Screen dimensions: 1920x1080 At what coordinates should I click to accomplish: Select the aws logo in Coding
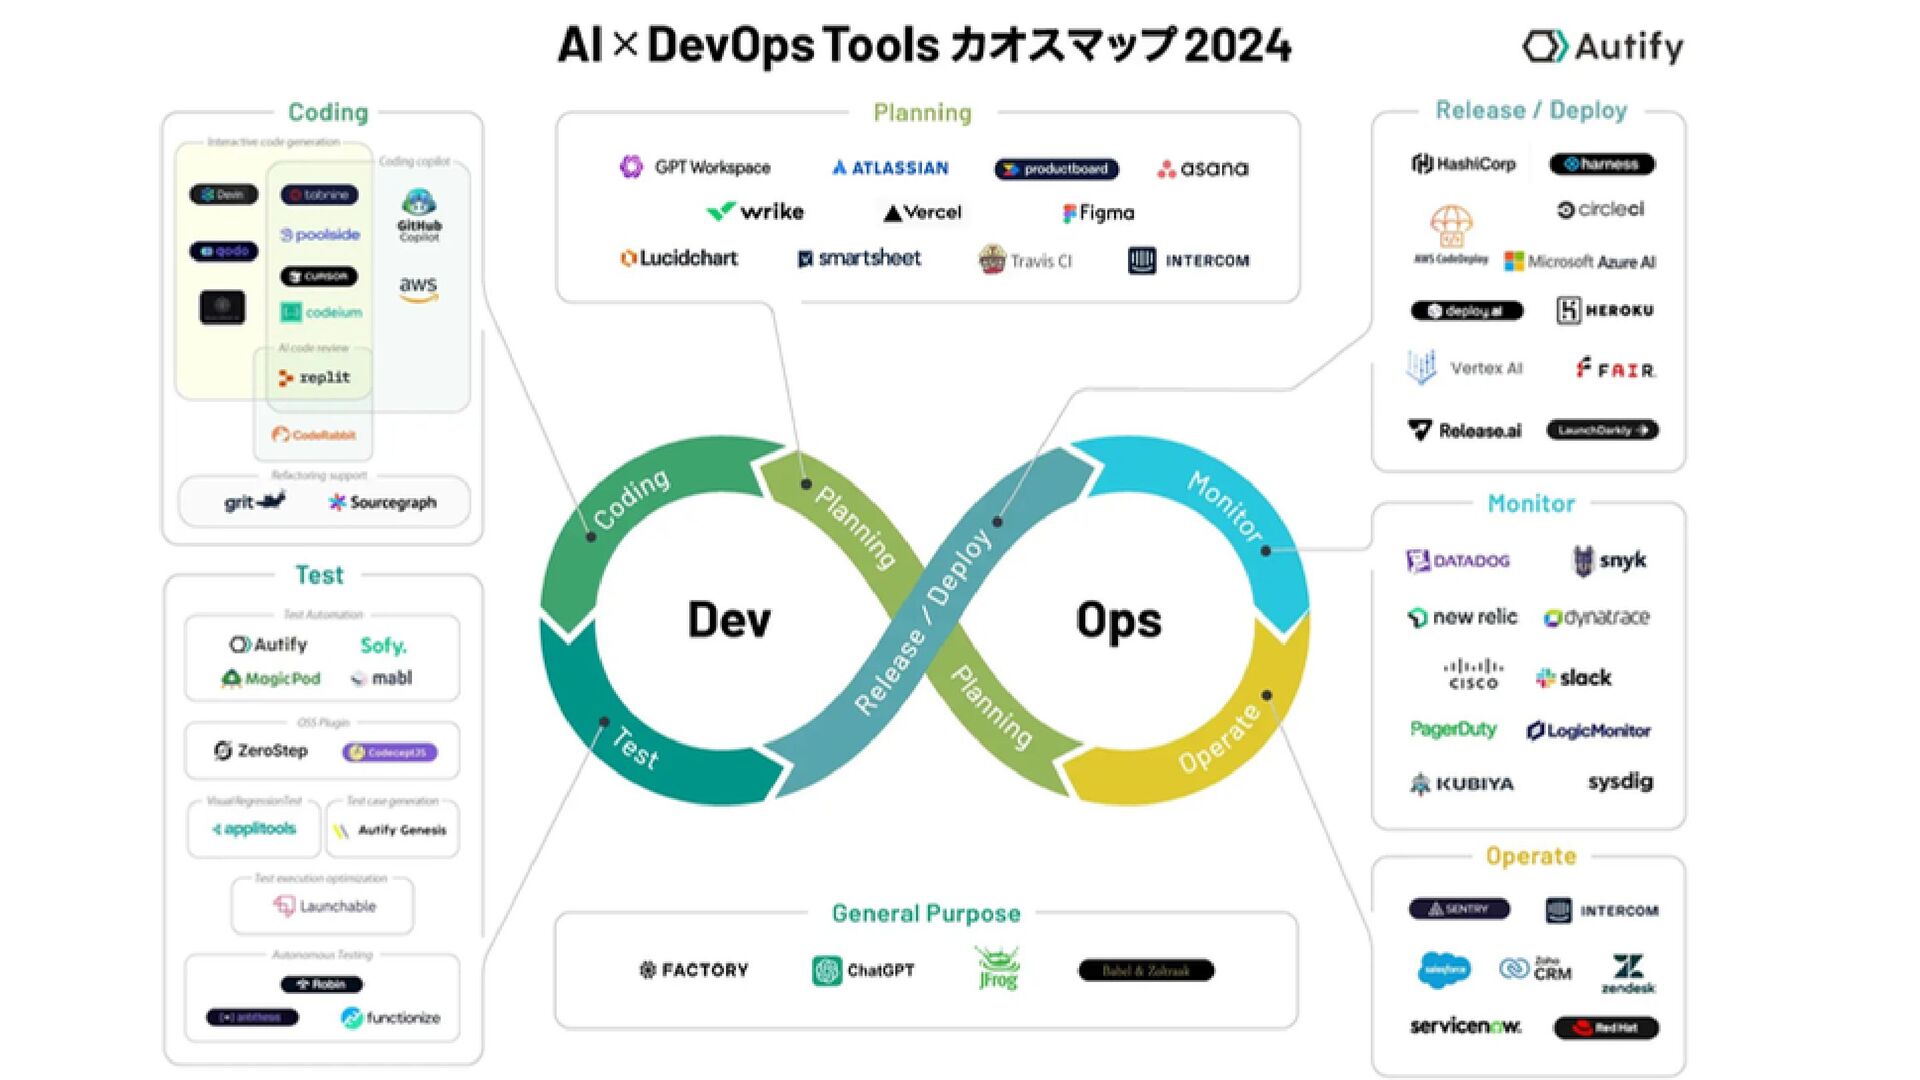pos(418,288)
